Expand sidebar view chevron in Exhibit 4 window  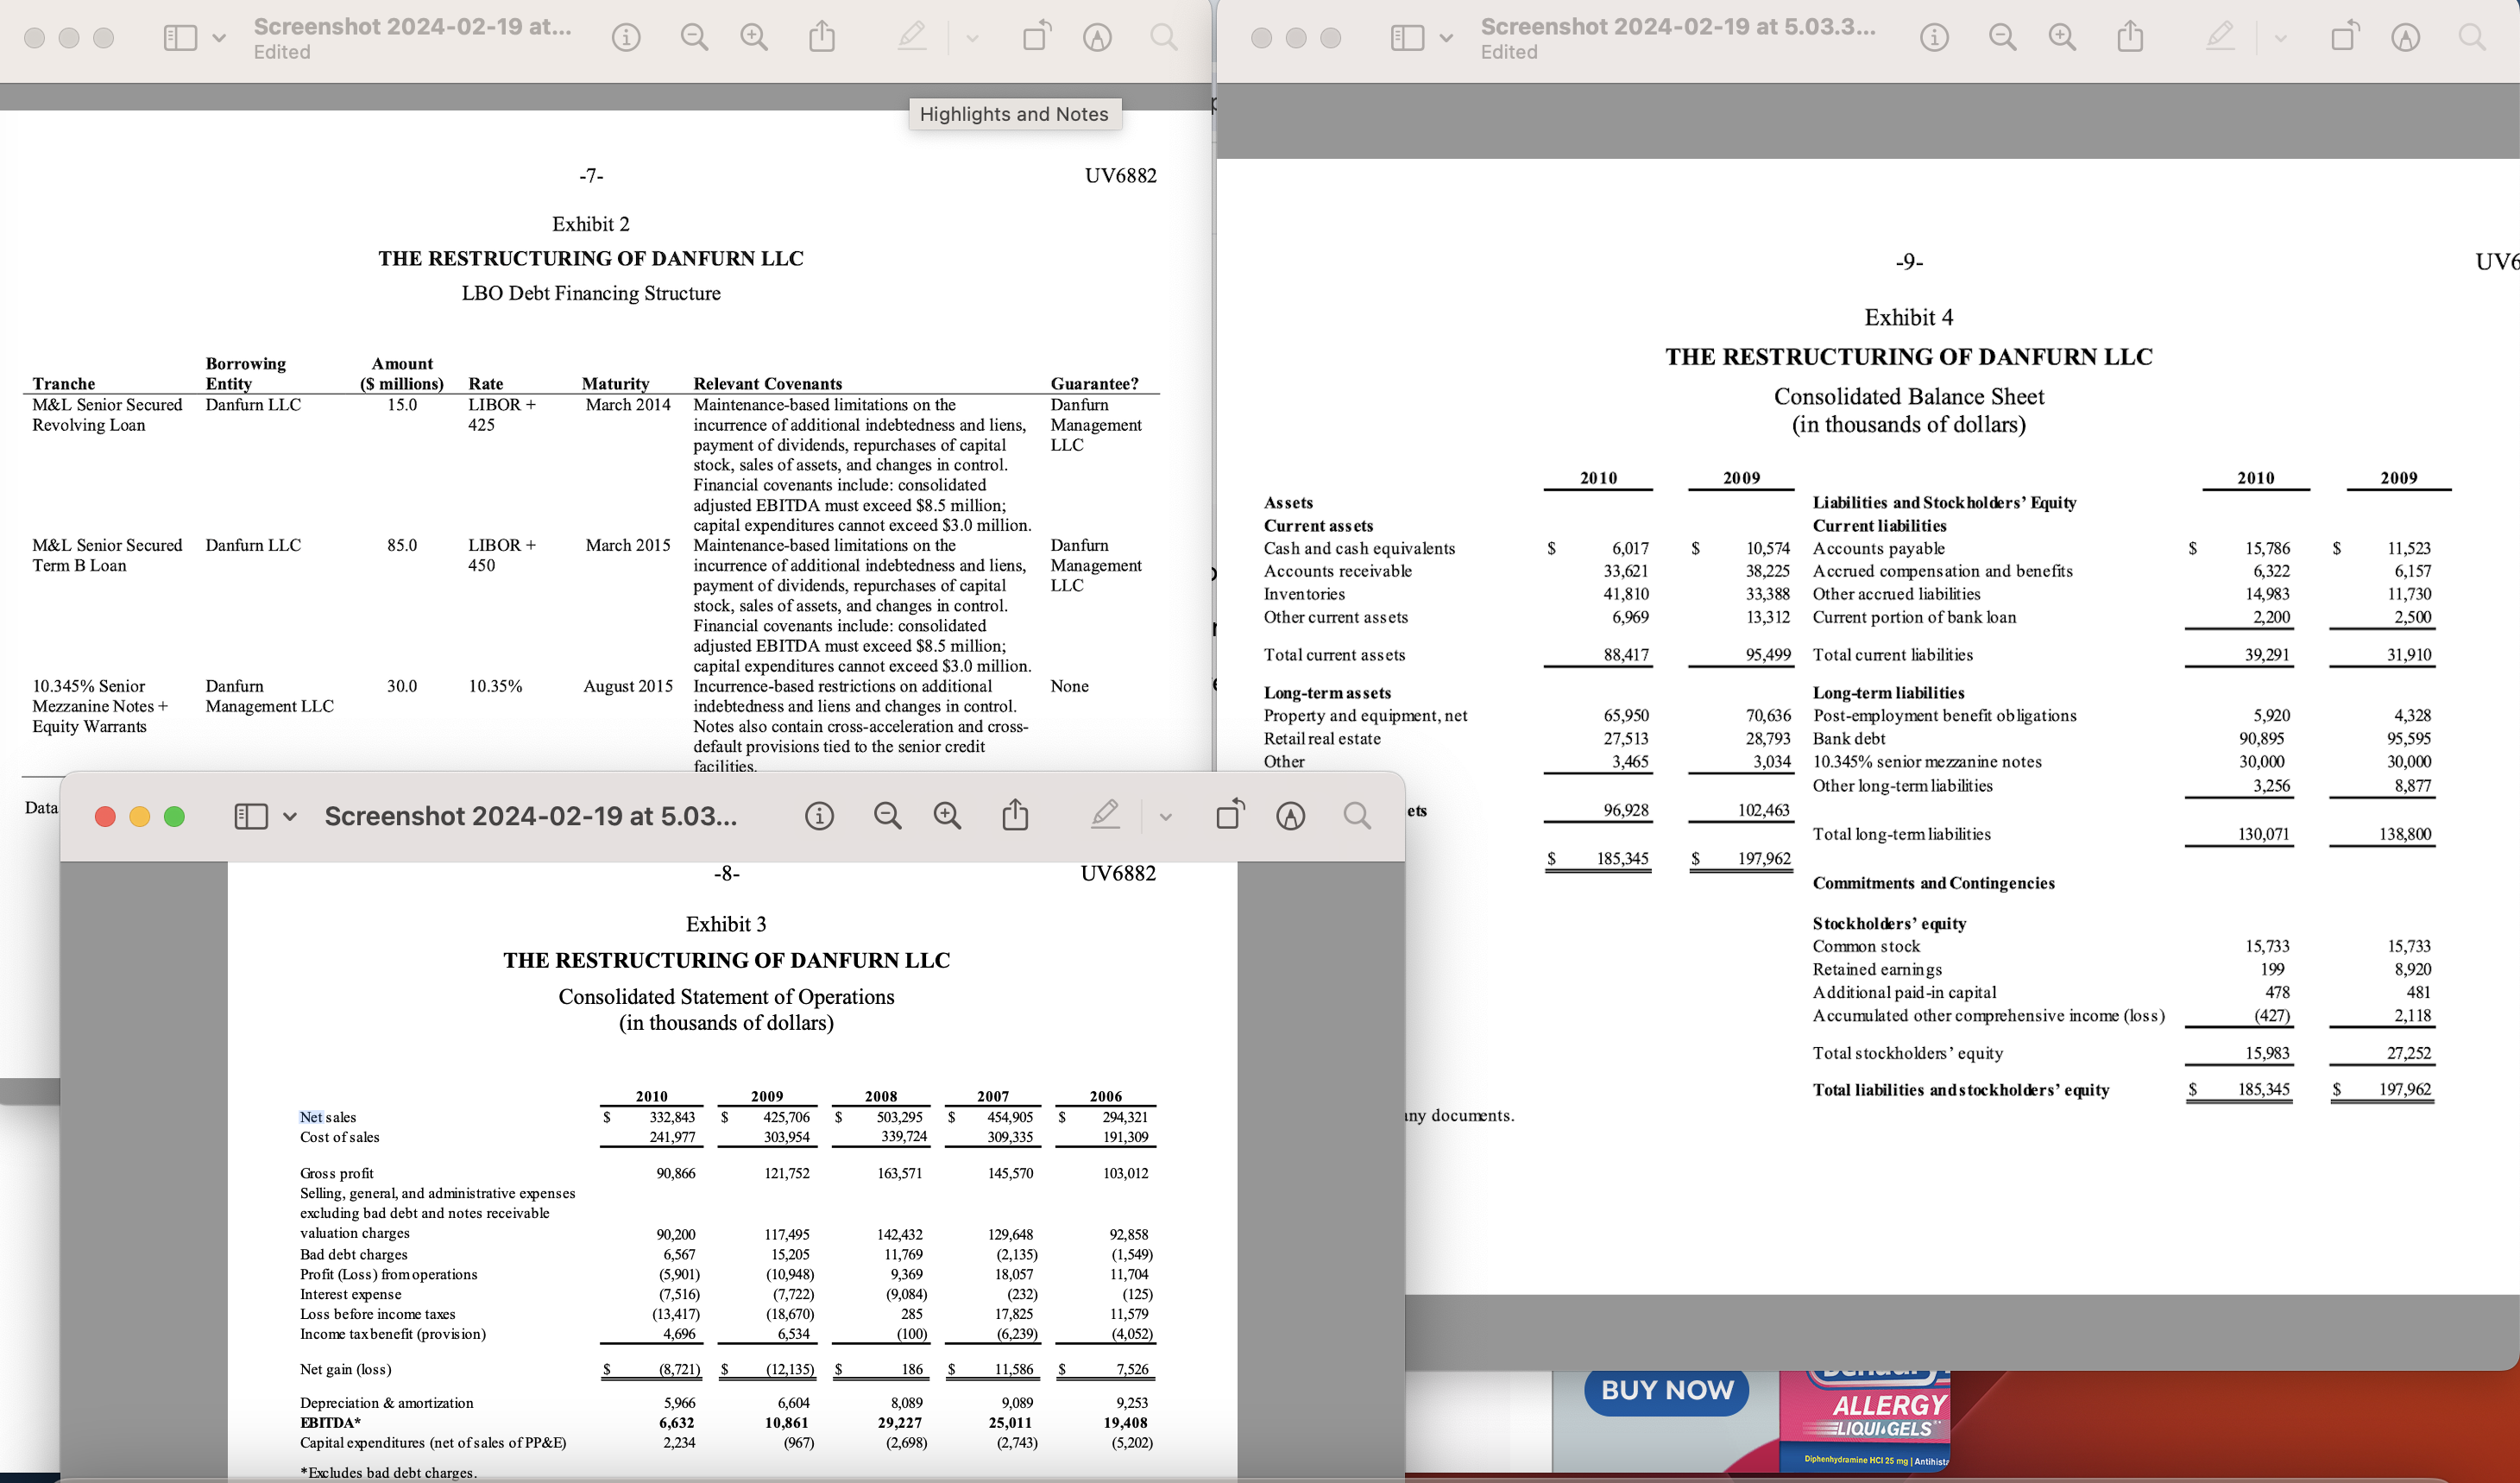pos(1446,39)
